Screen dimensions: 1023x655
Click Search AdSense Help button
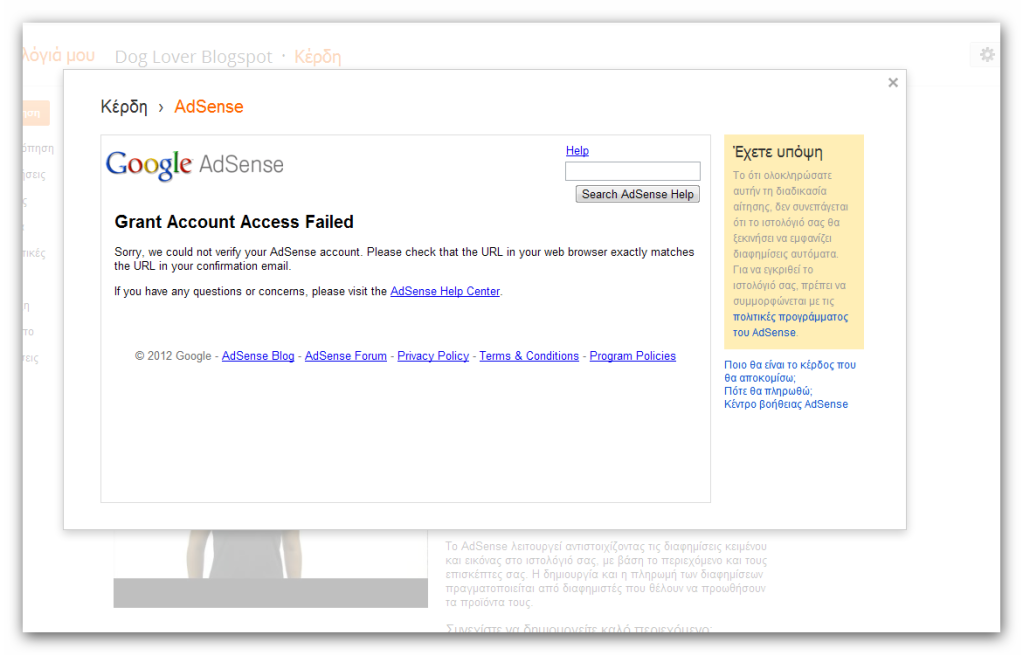637,194
